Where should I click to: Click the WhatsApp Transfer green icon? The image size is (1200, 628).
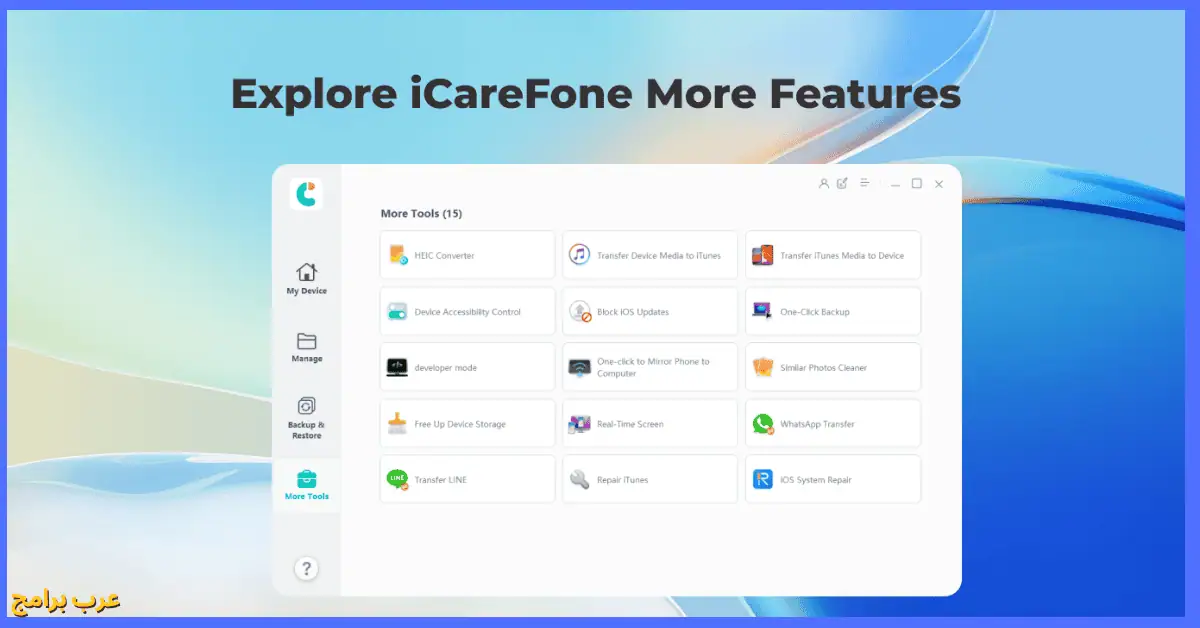pyautogui.click(x=763, y=423)
